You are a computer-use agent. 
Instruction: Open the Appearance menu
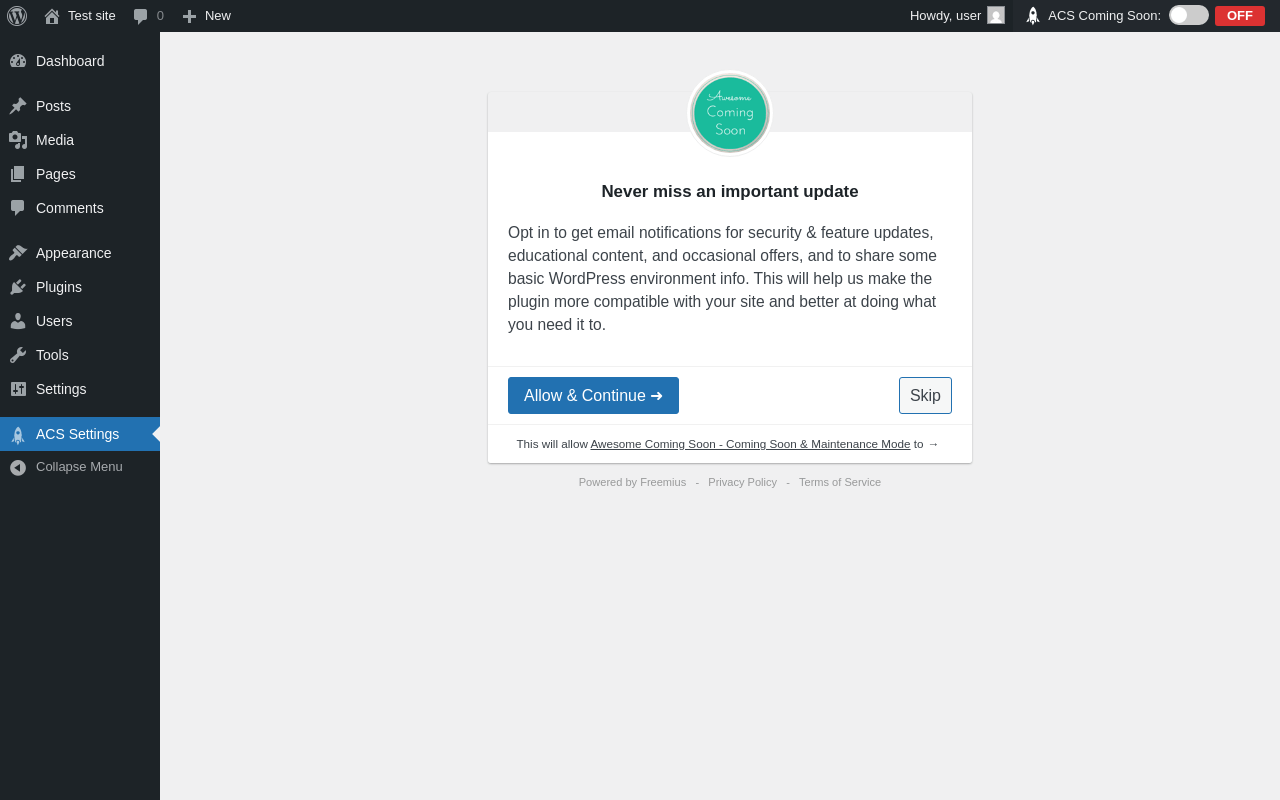point(80,253)
